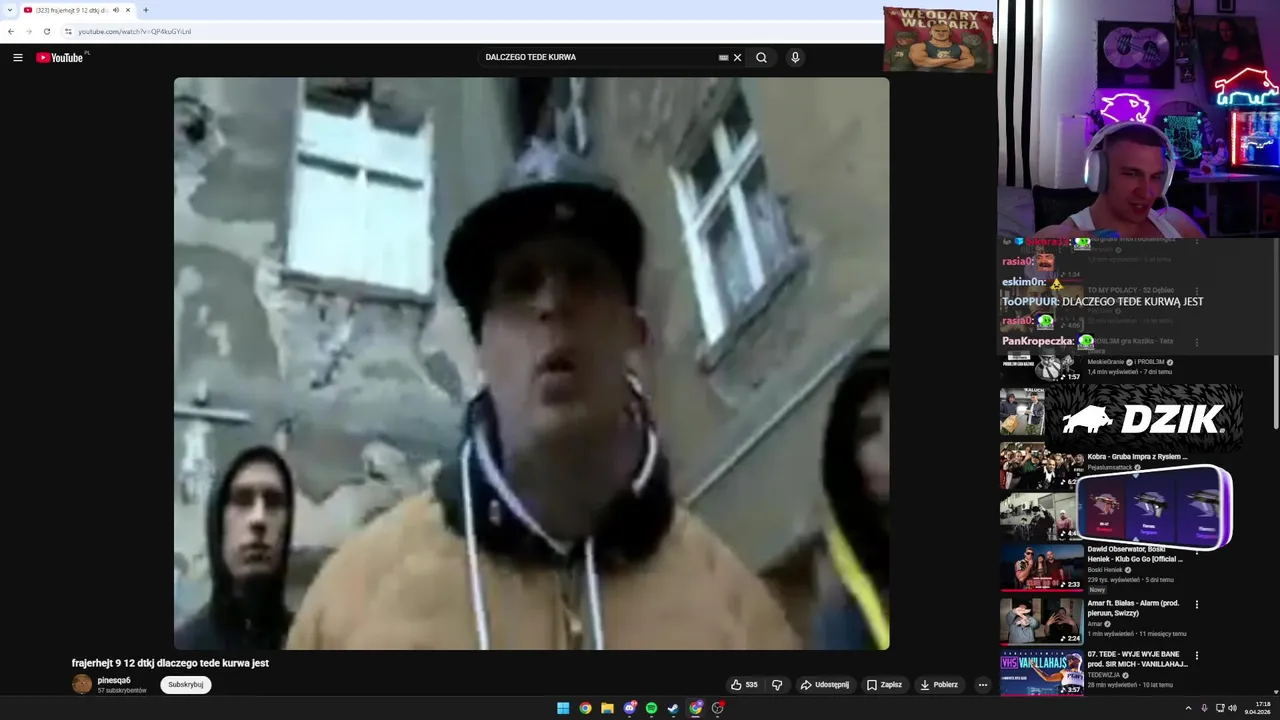Subscribe to pinesqa6 channel
1280x720 pixels.
(185, 685)
